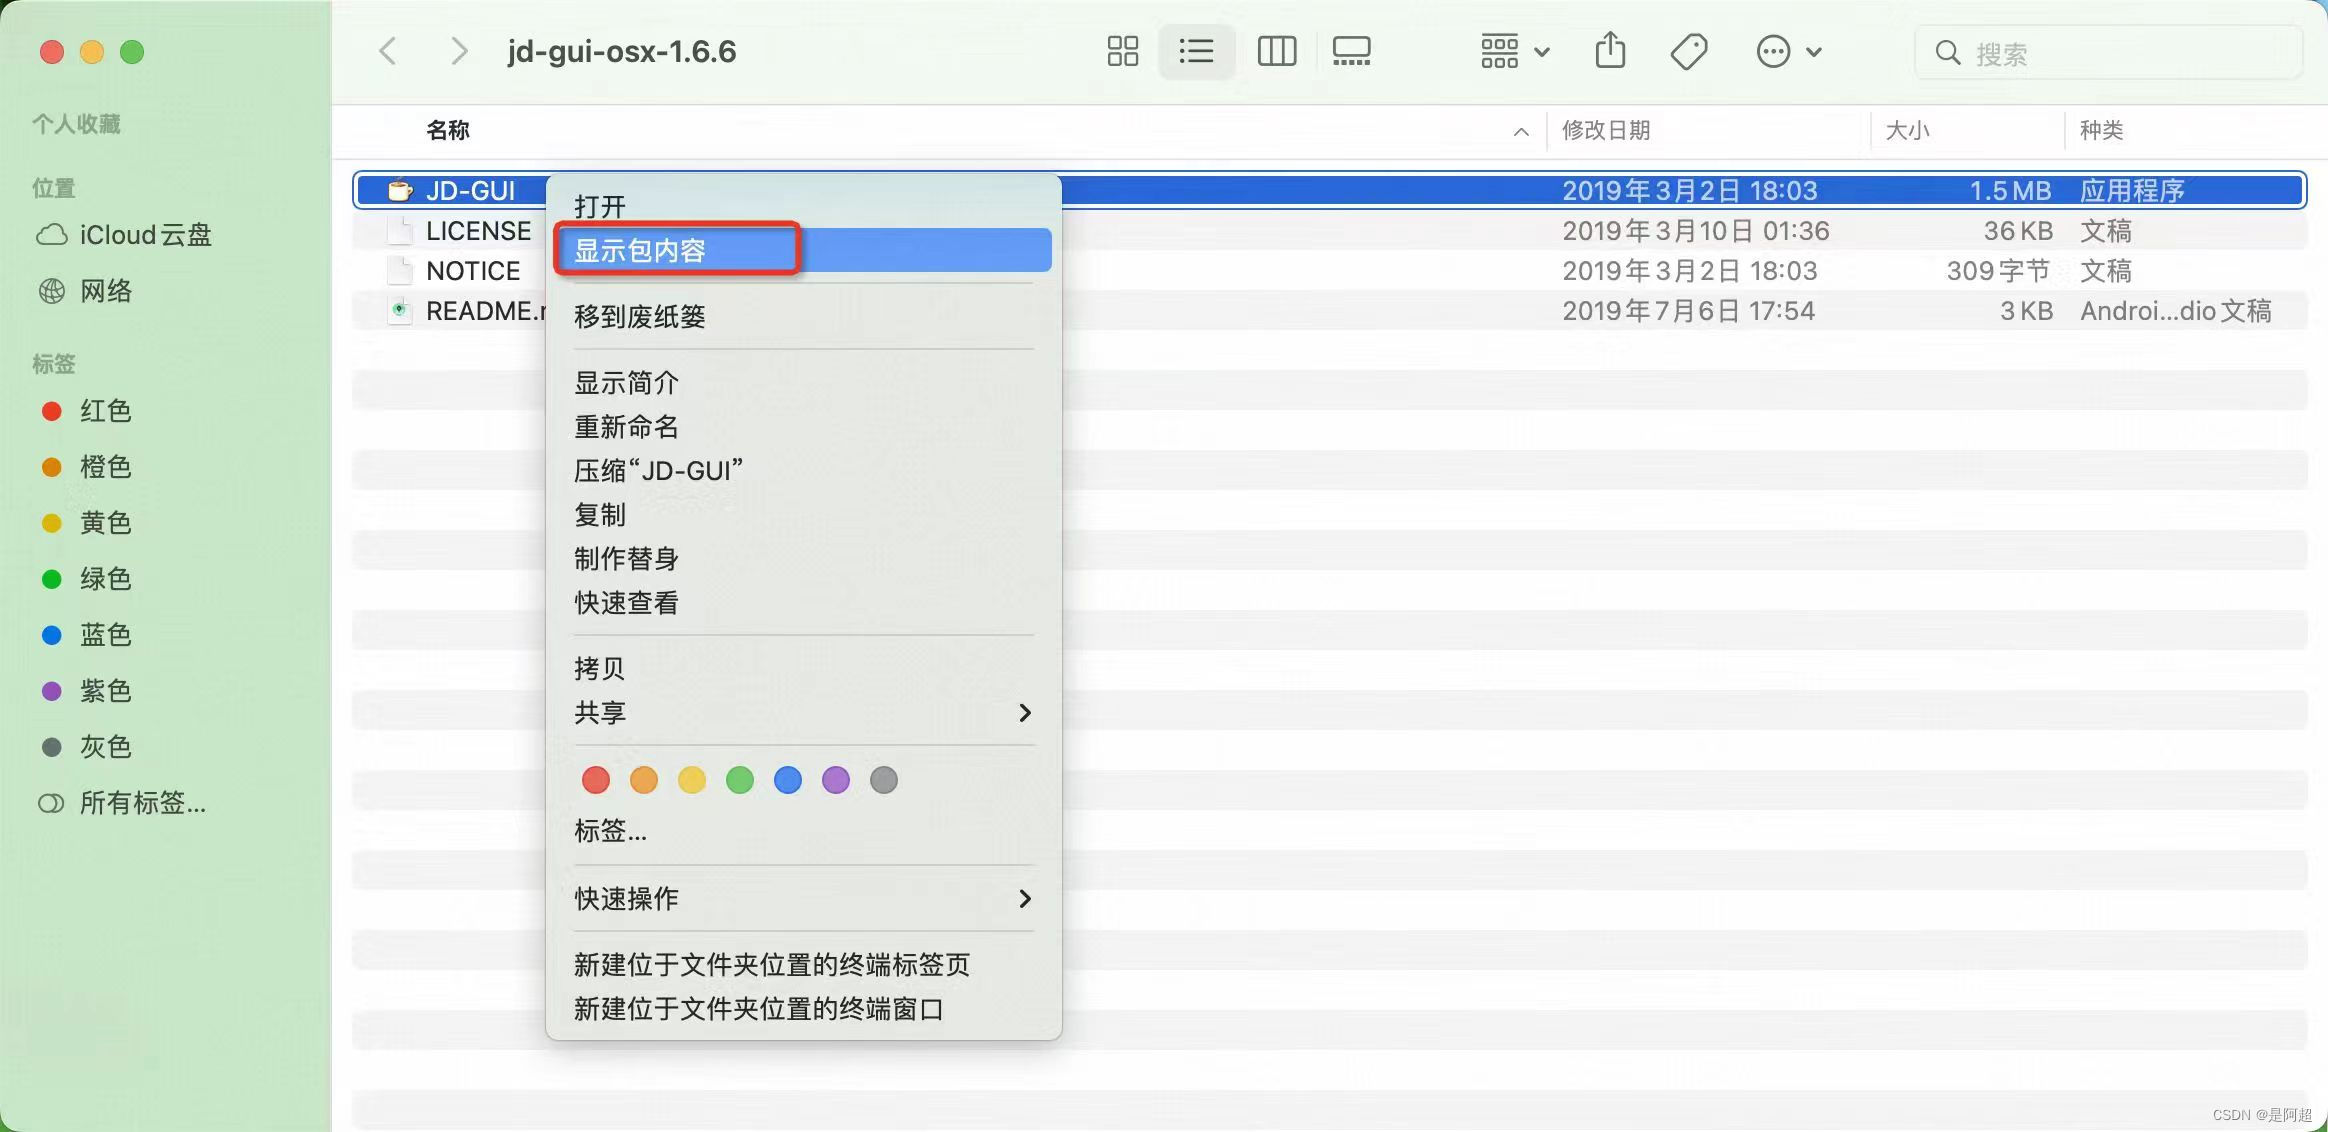This screenshot has height=1132, width=2328.
Task: Sort by 名称 column header
Action: click(448, 130)
